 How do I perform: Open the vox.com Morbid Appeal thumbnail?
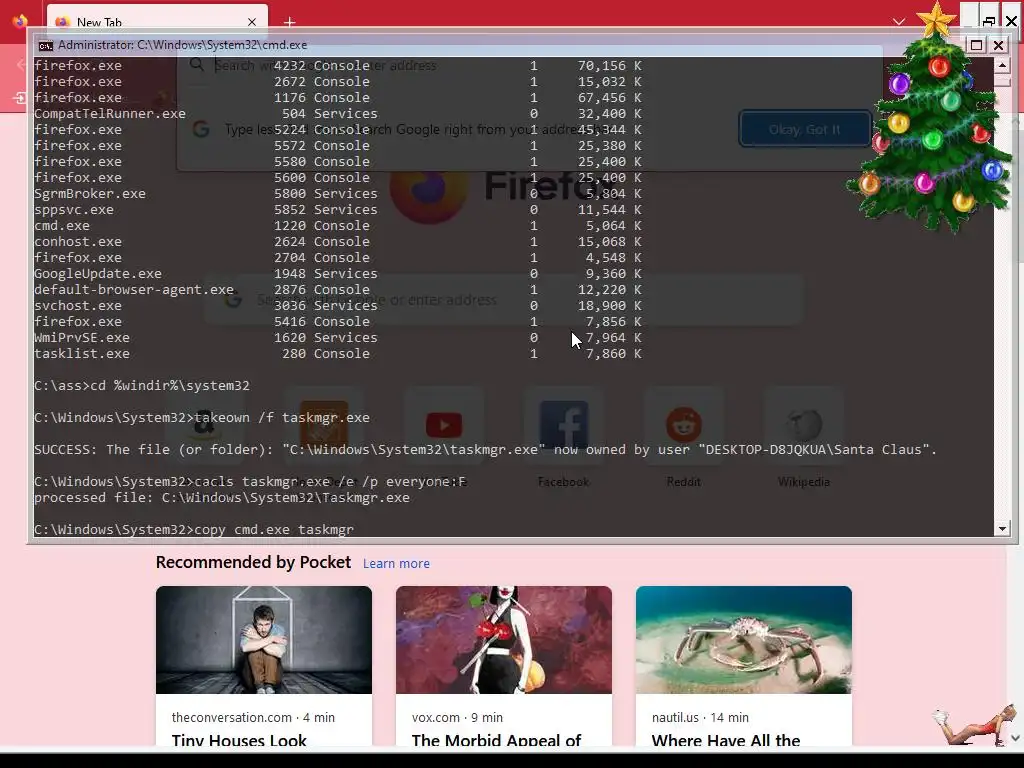(504, 640)
